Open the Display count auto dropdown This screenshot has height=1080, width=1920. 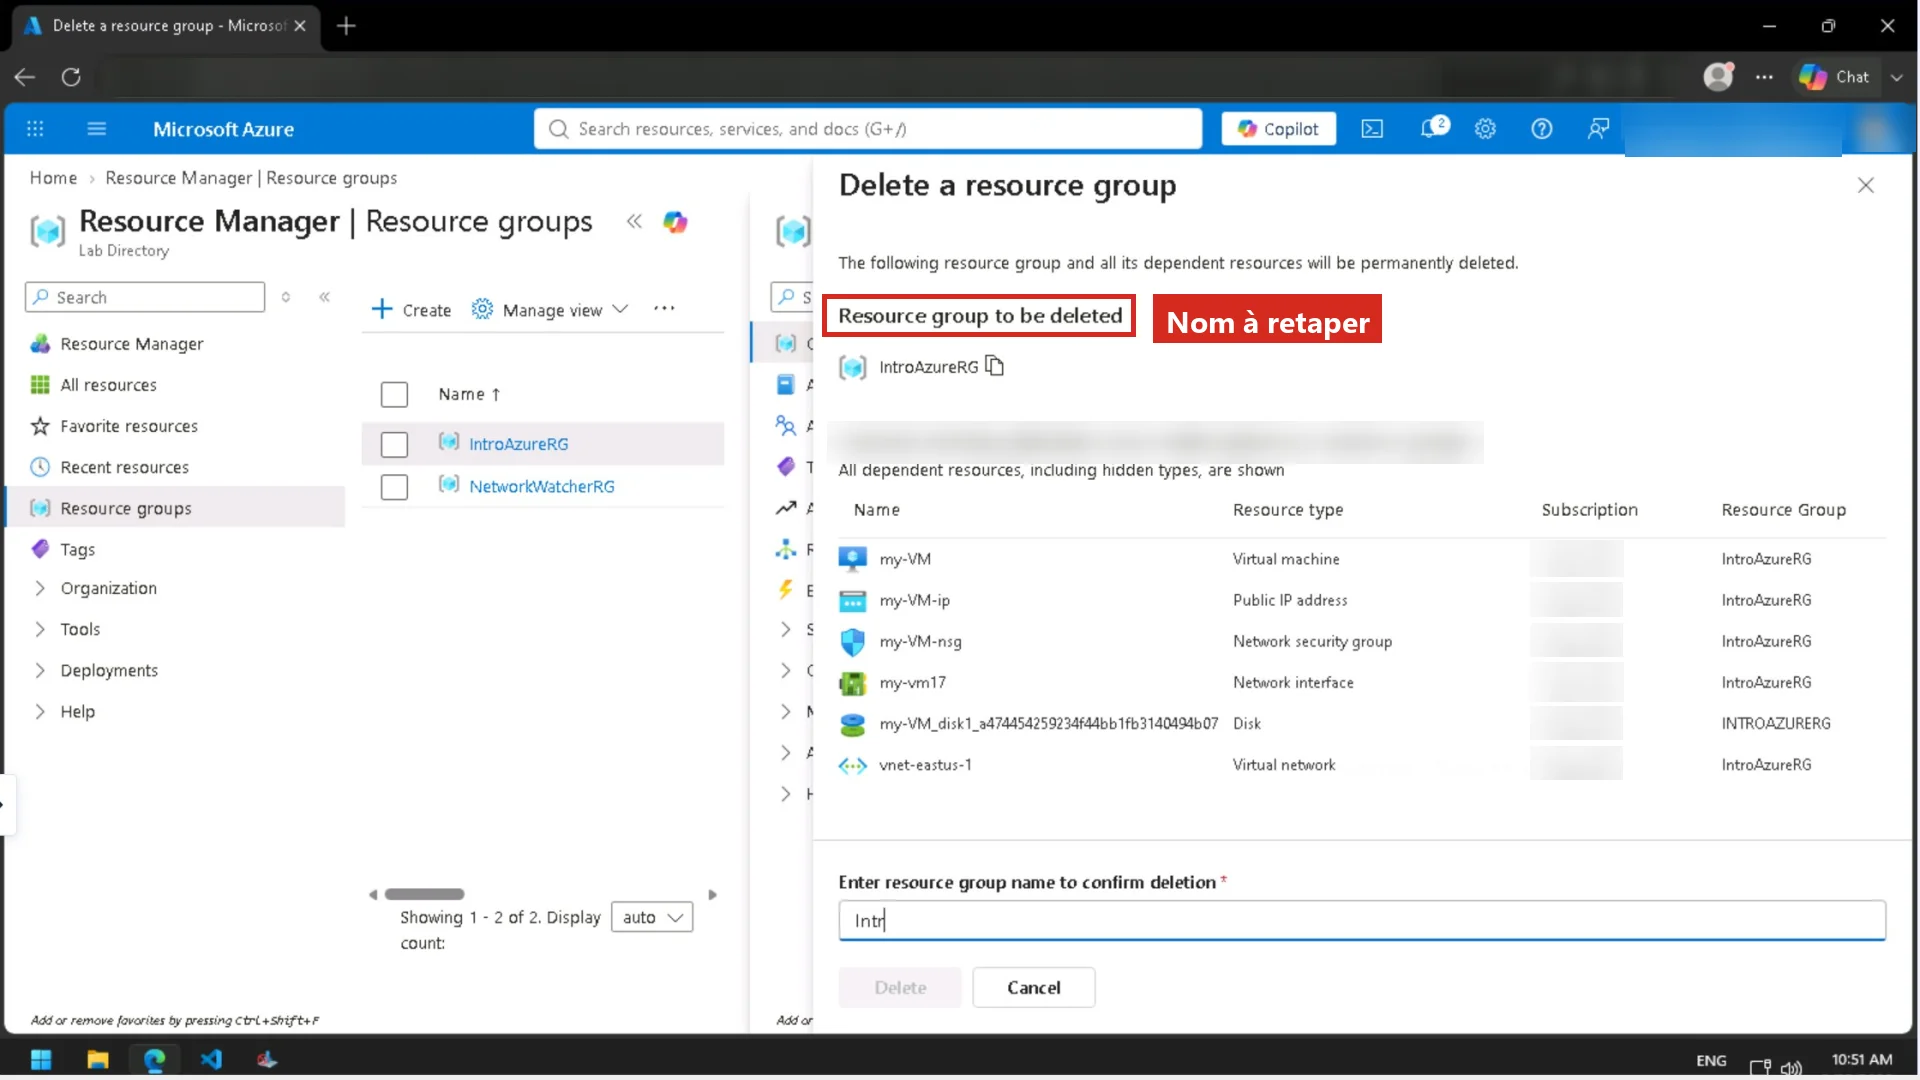pos(652,917)
